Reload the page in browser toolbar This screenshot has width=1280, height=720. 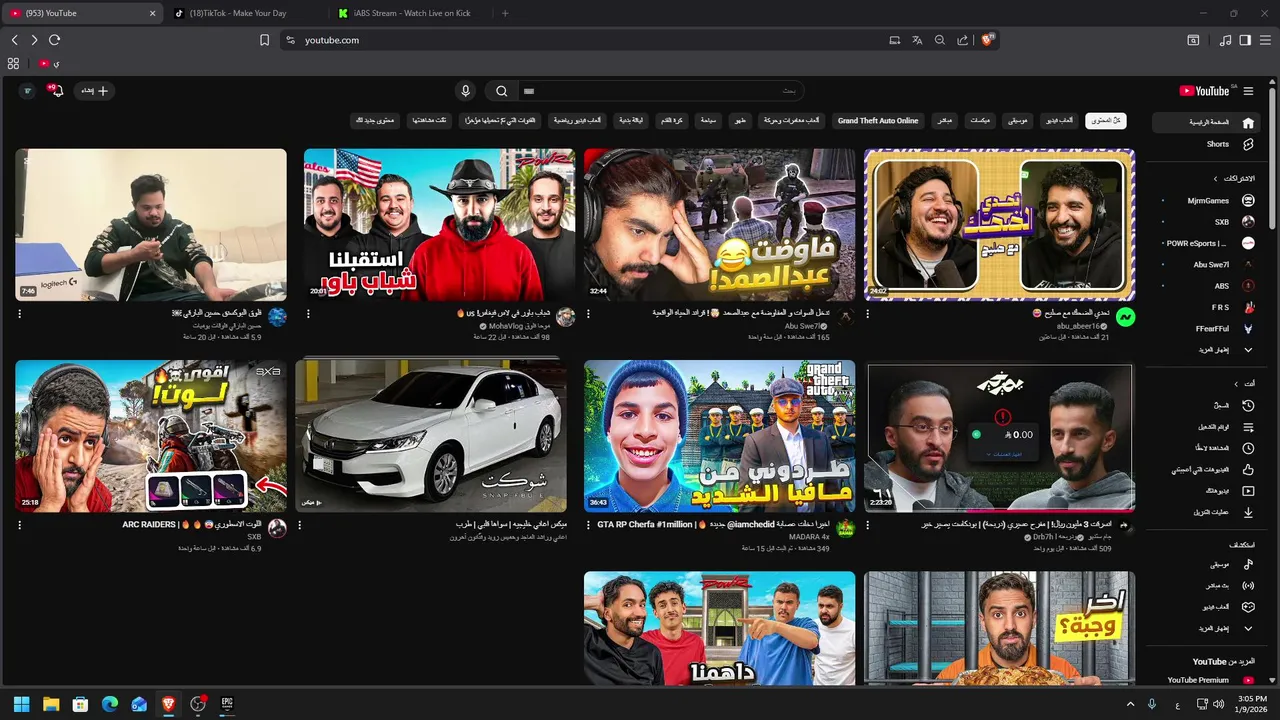pyautogui.click(x=54, y=40)
